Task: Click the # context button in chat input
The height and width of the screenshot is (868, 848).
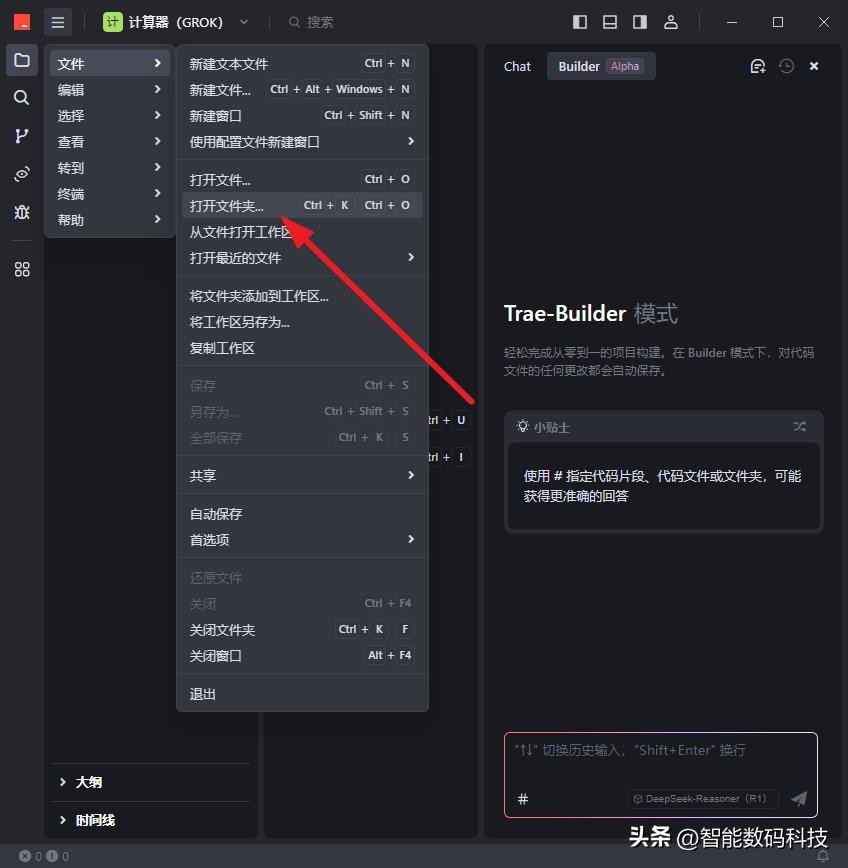Action: coord(521,798)
